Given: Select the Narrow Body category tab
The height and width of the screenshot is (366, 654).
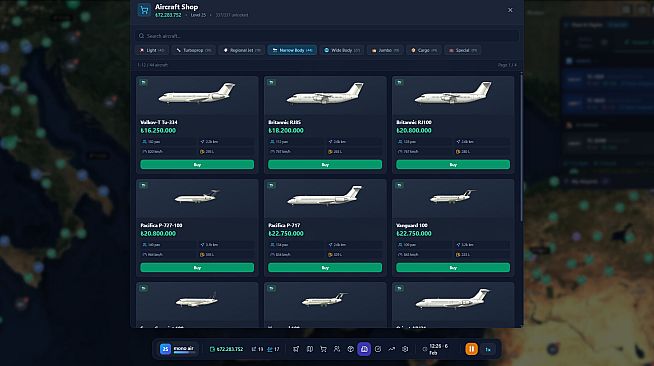Looking at the screenshot, I should [x=292, y=50].
